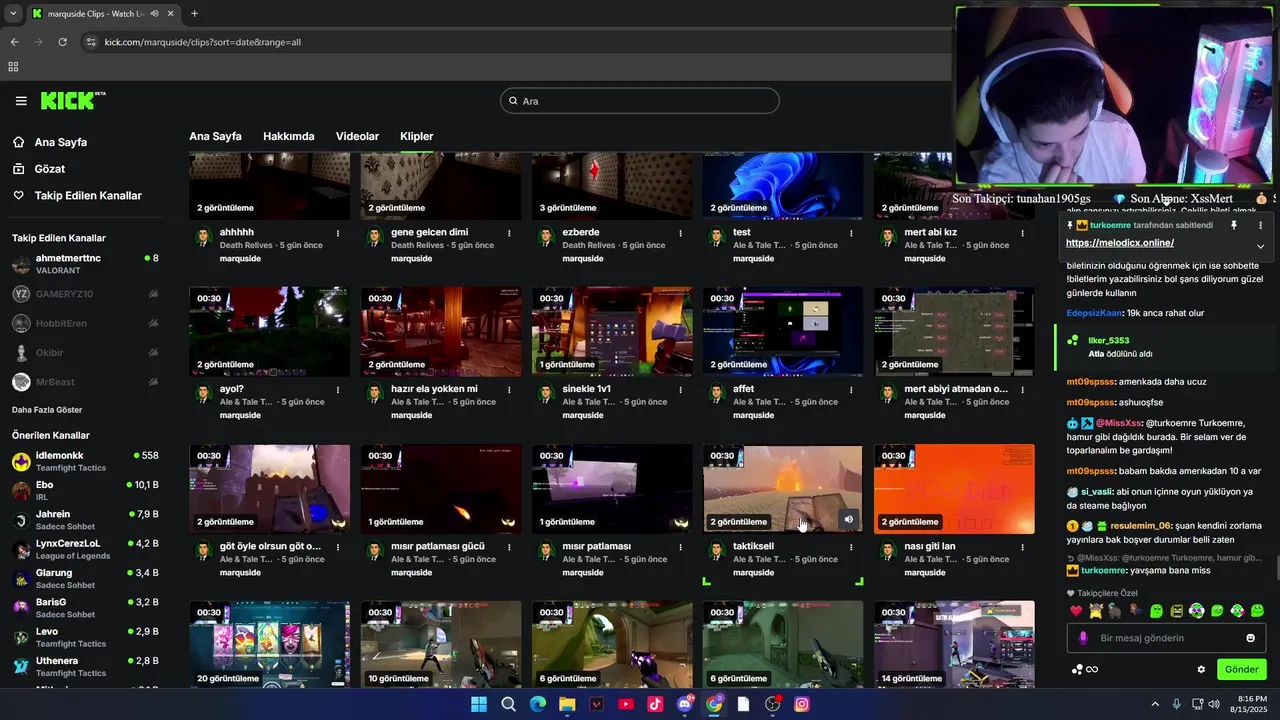Toggle sound on the taktiksell clip preview
Screen dimensions: 1280x720
click(x=848, y=520)
